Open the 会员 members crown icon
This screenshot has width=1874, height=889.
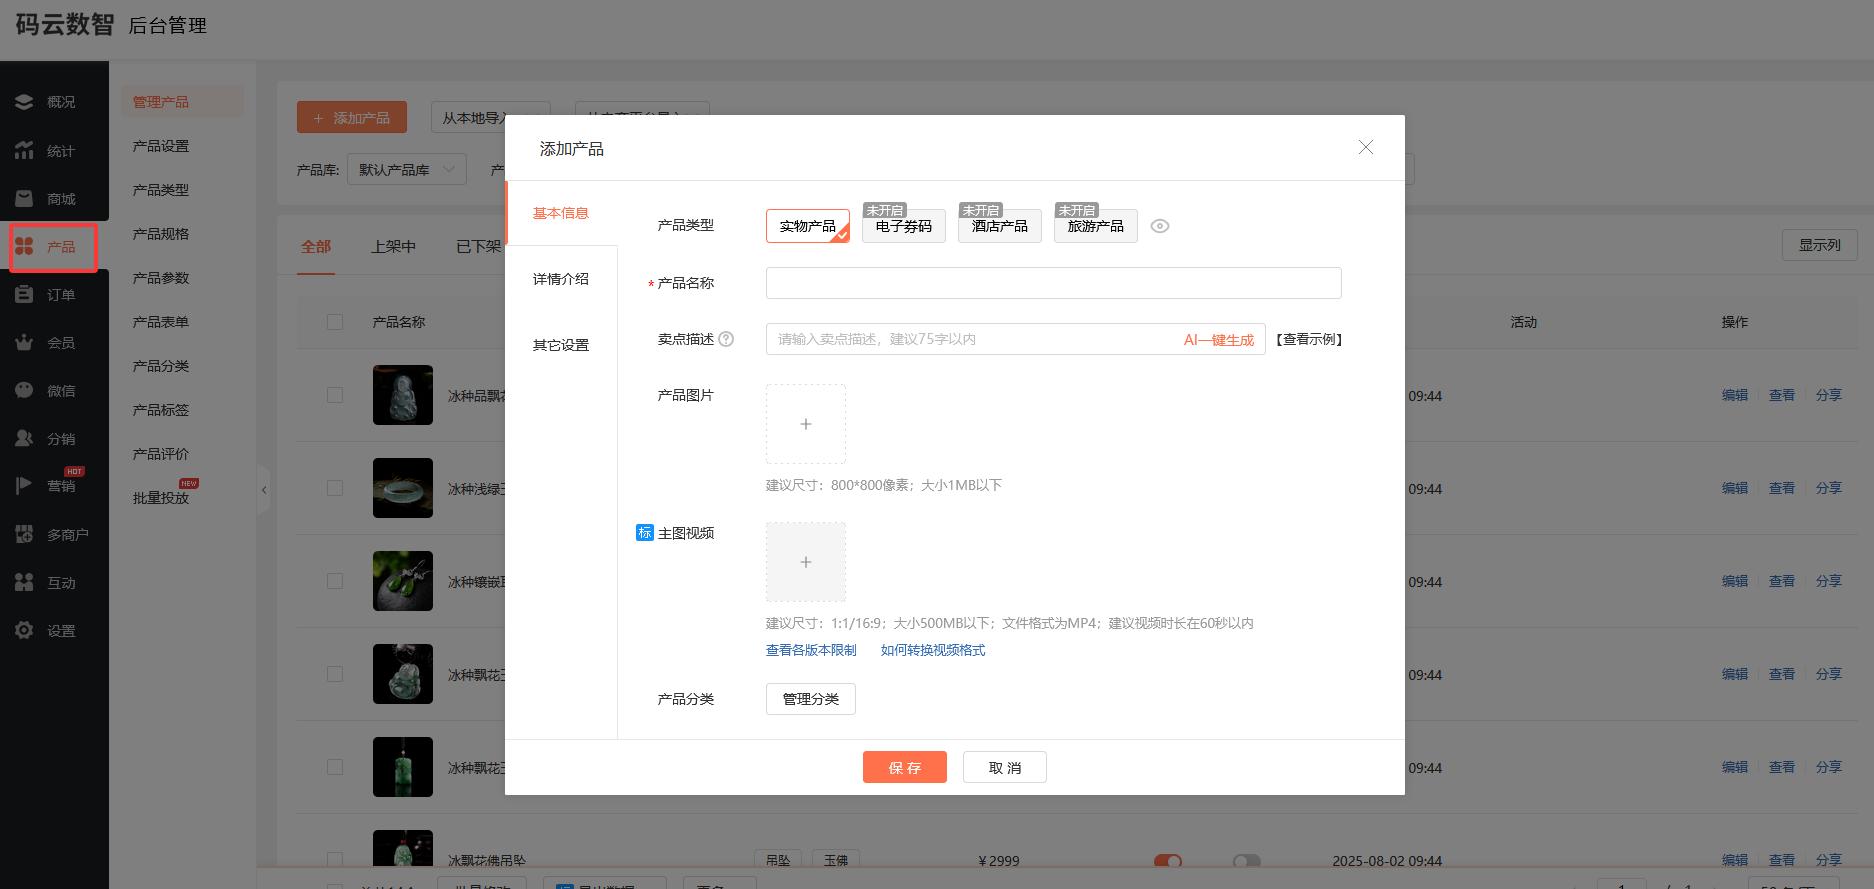tap(24, 343)
